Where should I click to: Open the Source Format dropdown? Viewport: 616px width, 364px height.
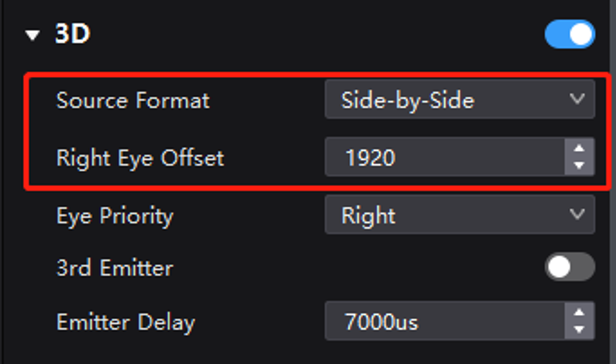(x=460, y=99)
